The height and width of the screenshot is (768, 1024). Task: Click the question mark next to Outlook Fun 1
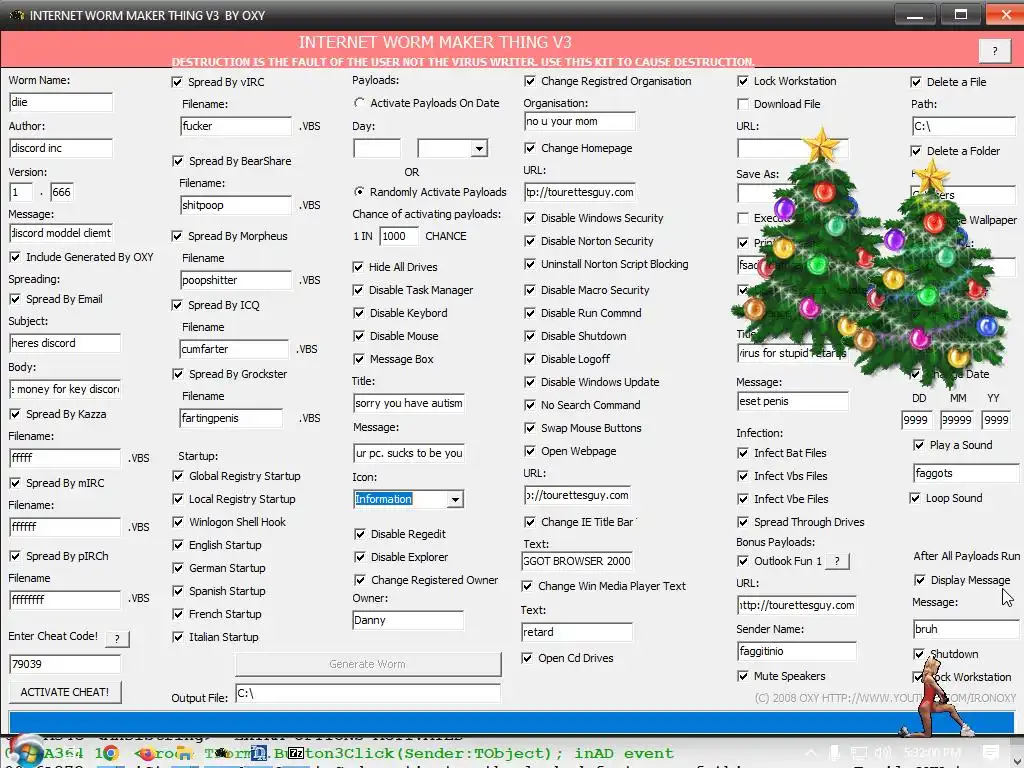tap(837, 561)
